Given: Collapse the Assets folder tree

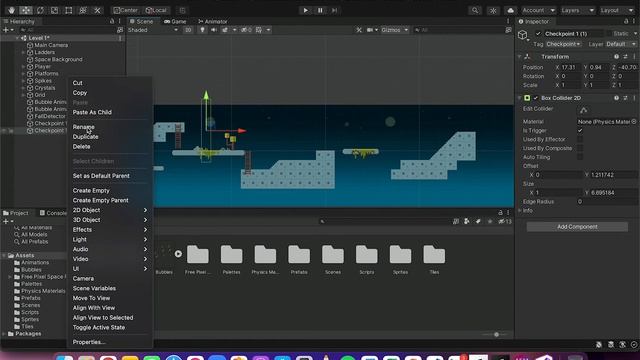Looking at the screenshot, I should pyautogui.click(x=4, y=256).
